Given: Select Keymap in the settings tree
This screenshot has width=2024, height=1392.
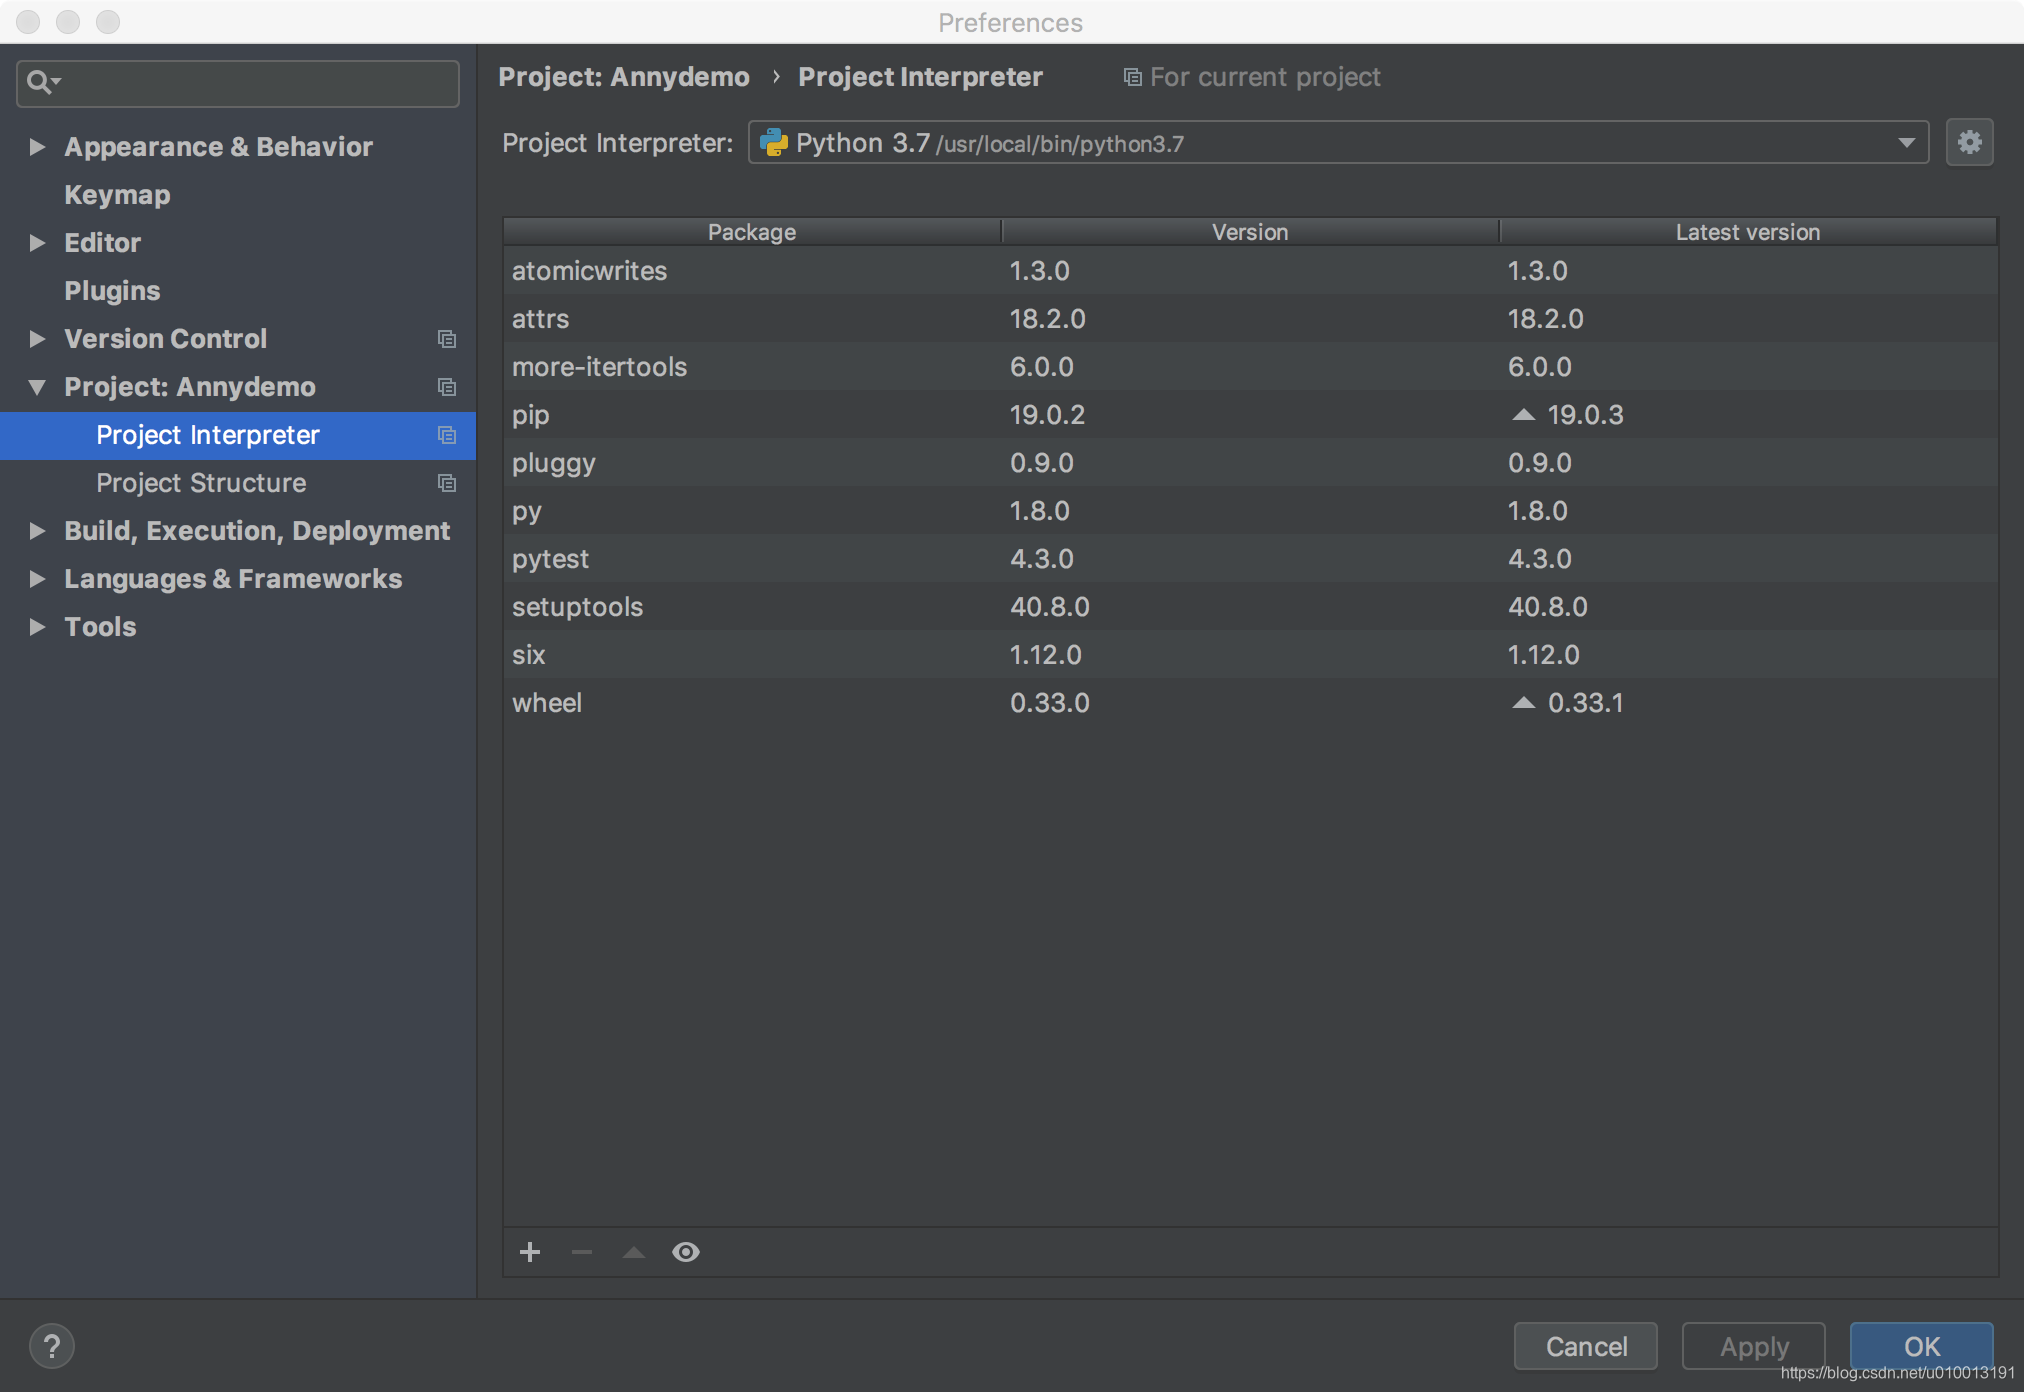Looking at the screenshot, I should 117,195.
